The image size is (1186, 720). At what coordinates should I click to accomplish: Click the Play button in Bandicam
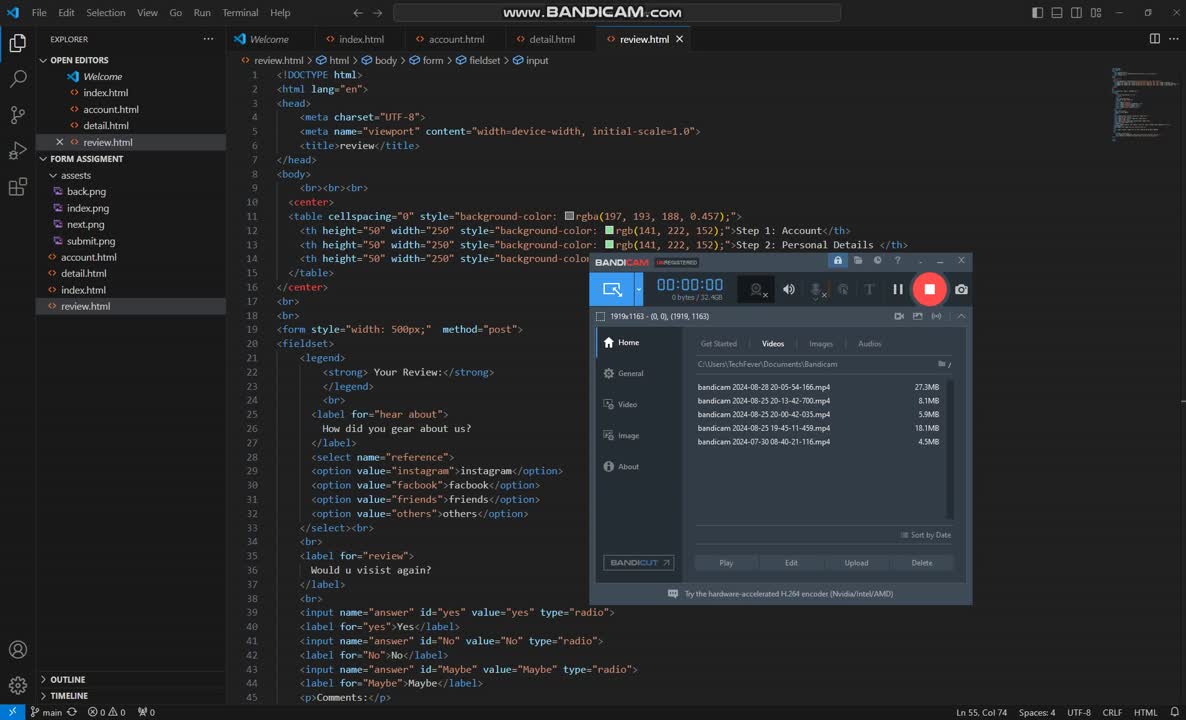726,563
